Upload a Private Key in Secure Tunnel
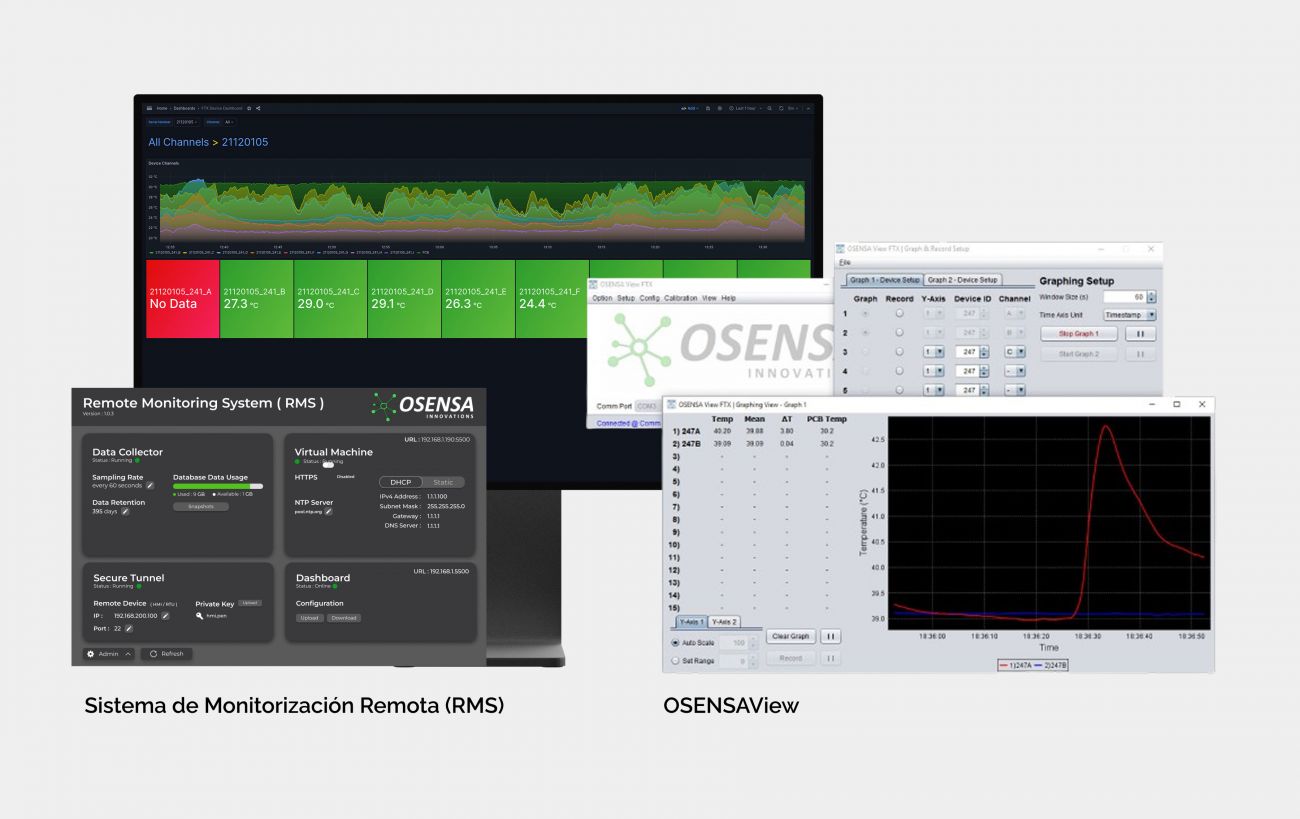1300x819 pixels. [x=250, y=603]
